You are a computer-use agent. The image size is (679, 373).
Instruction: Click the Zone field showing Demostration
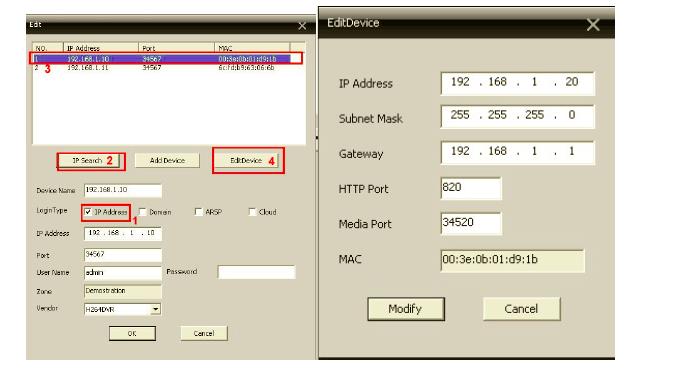pos(123,291)
